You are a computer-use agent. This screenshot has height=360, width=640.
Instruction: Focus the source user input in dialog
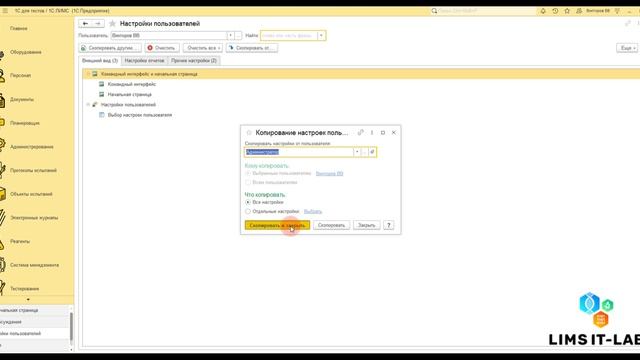(299, 152)
